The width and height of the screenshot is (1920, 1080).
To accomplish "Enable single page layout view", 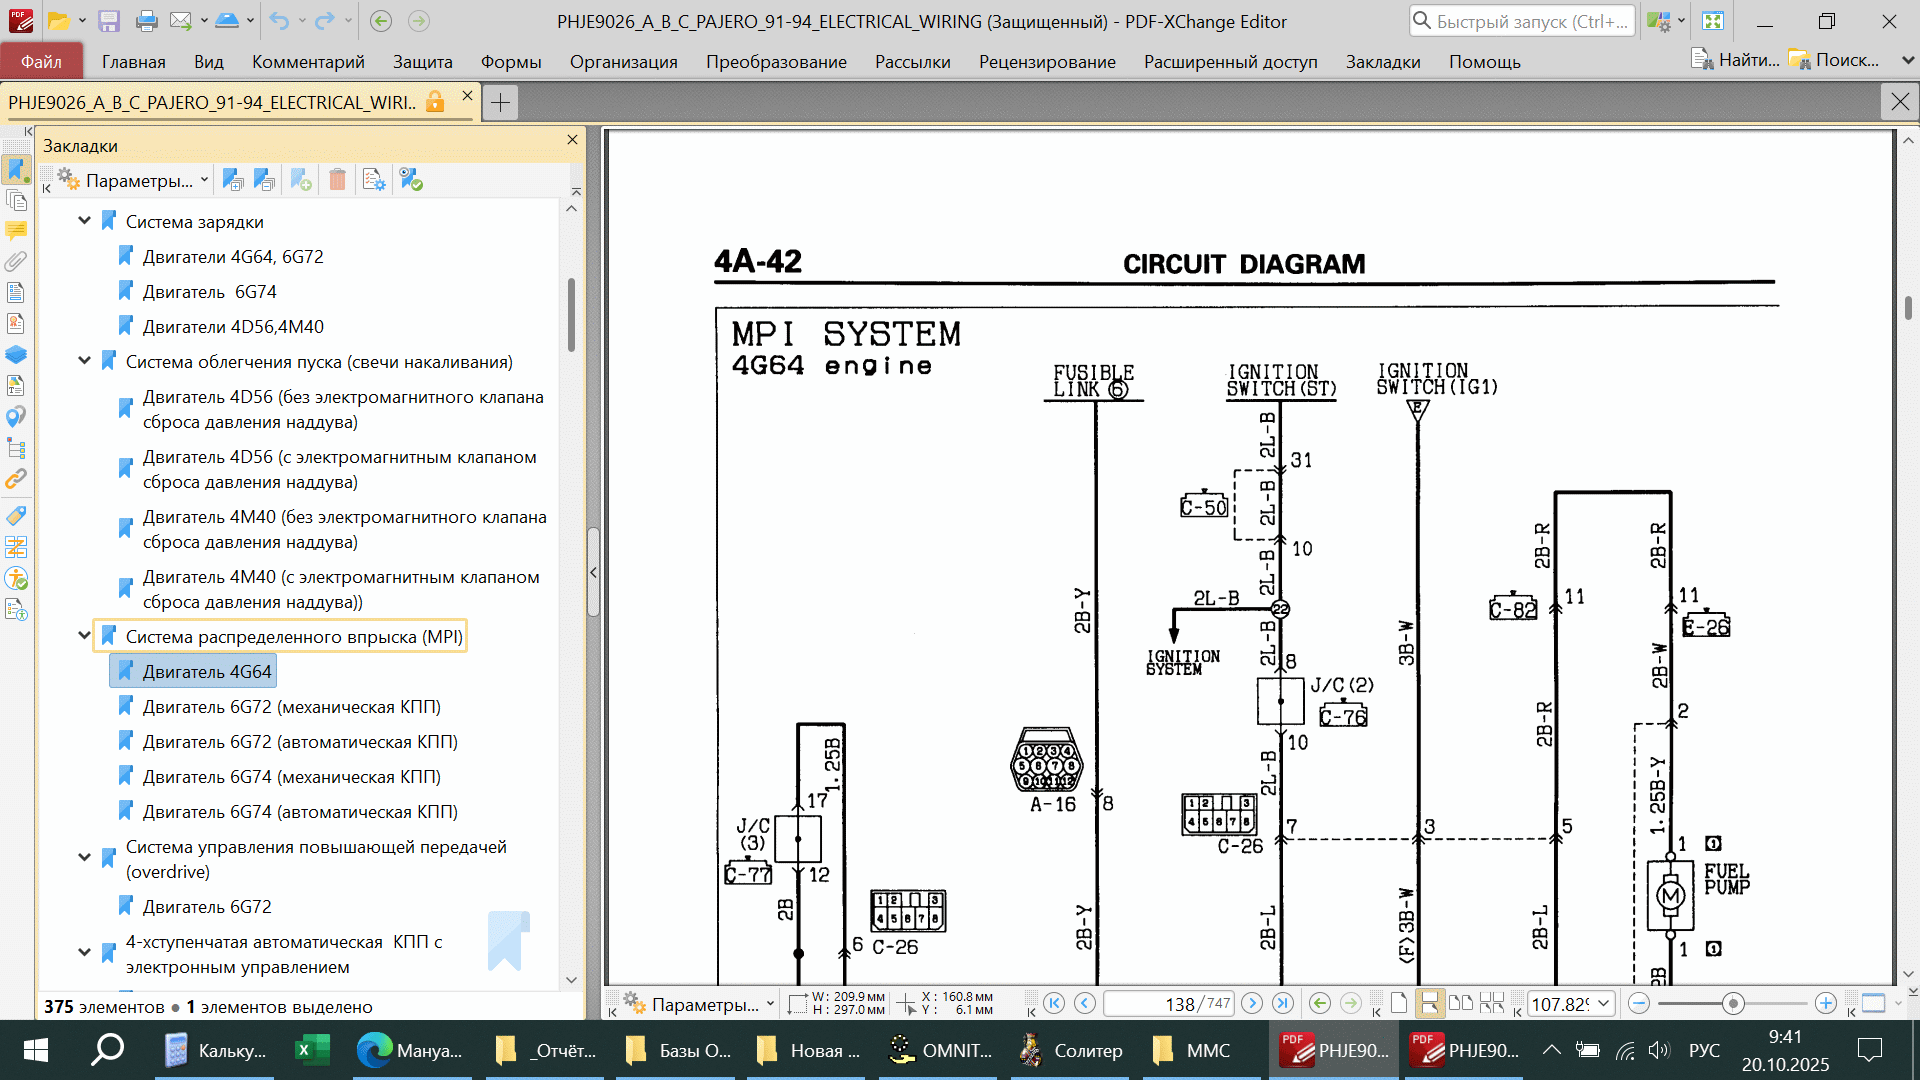I will [1399, 1003].
